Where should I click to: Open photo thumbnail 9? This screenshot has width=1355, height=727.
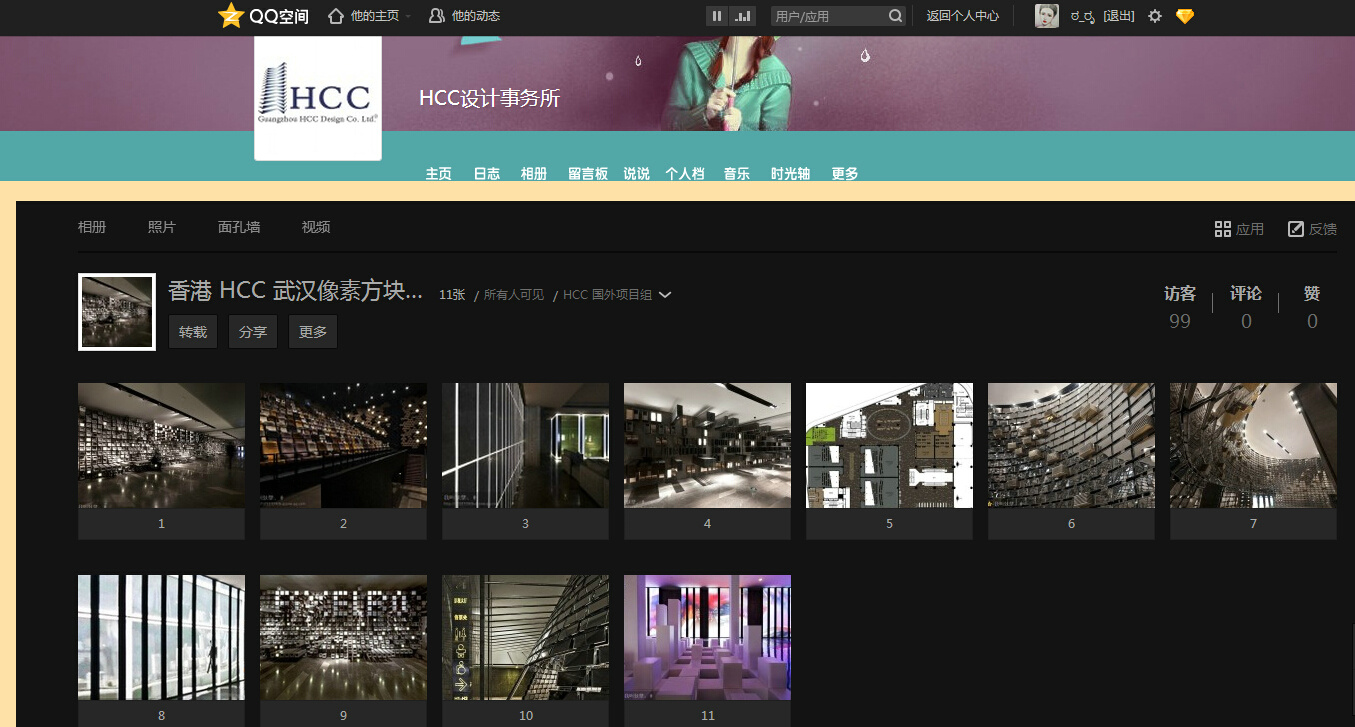tap(343, 637)
